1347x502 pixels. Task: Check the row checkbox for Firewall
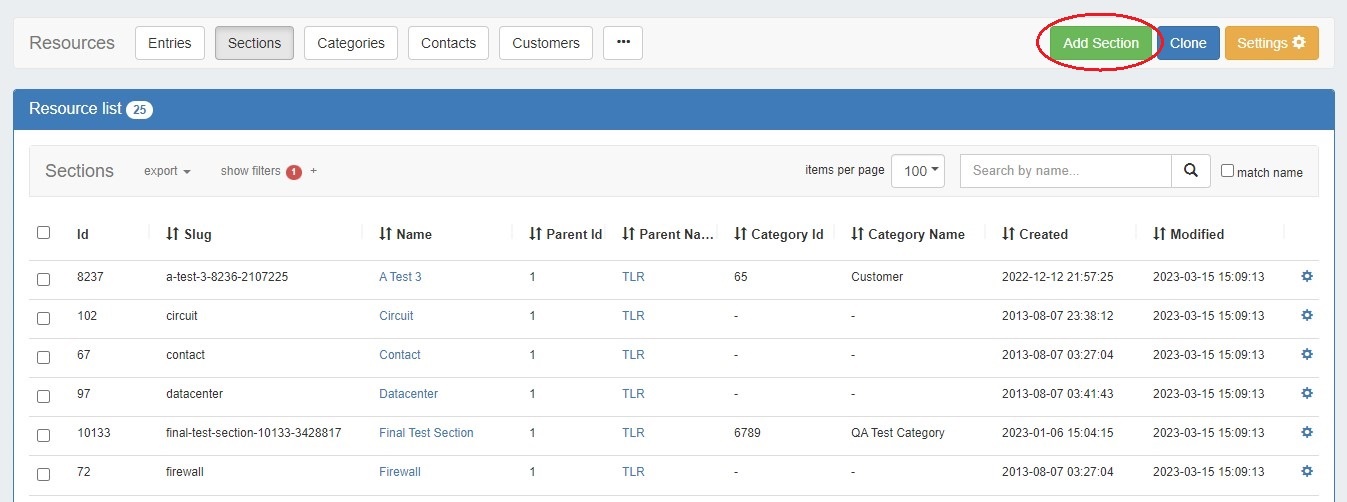point(43,474)
